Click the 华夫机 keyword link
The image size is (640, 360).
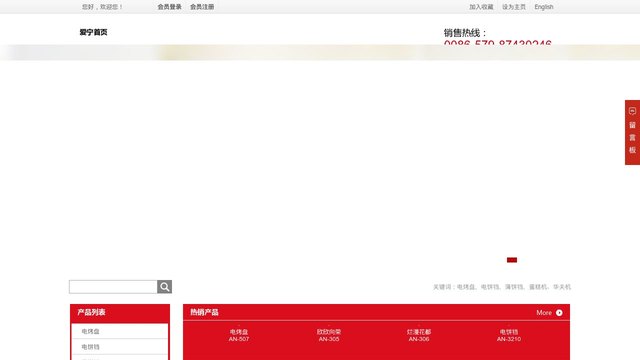click(562, 287)
